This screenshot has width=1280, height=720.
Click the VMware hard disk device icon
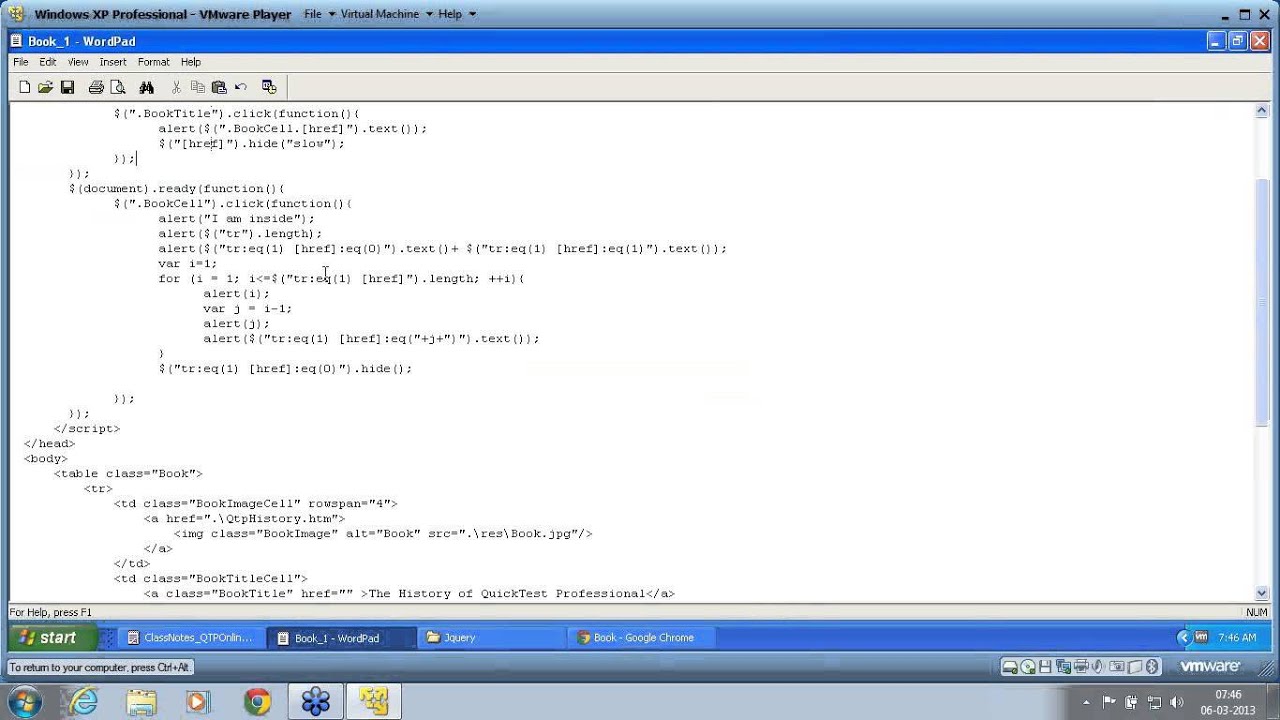pyautogui.click(x=1010, y=667)
